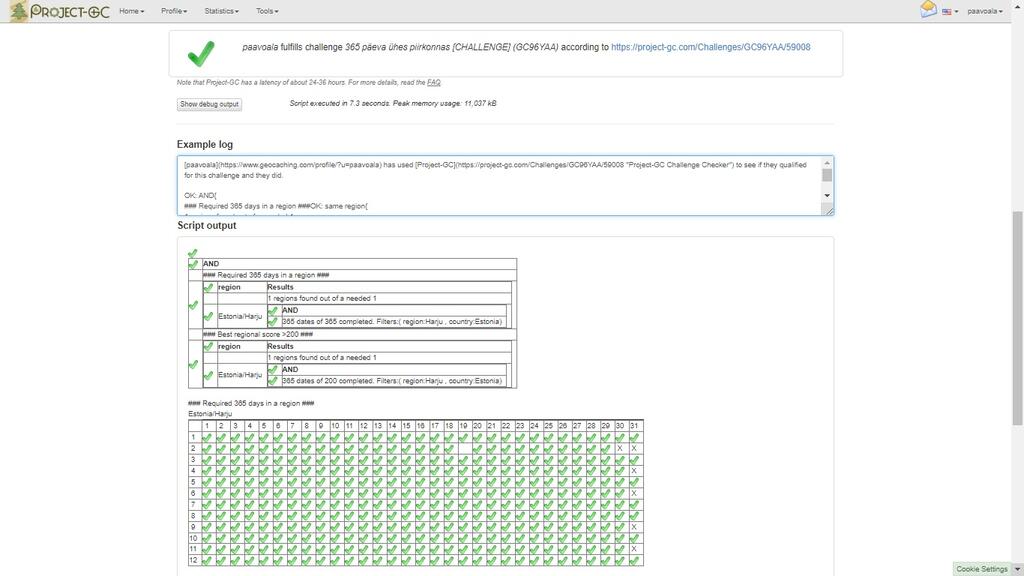Click the X mark for month 4, day 31

coord(634,471)
